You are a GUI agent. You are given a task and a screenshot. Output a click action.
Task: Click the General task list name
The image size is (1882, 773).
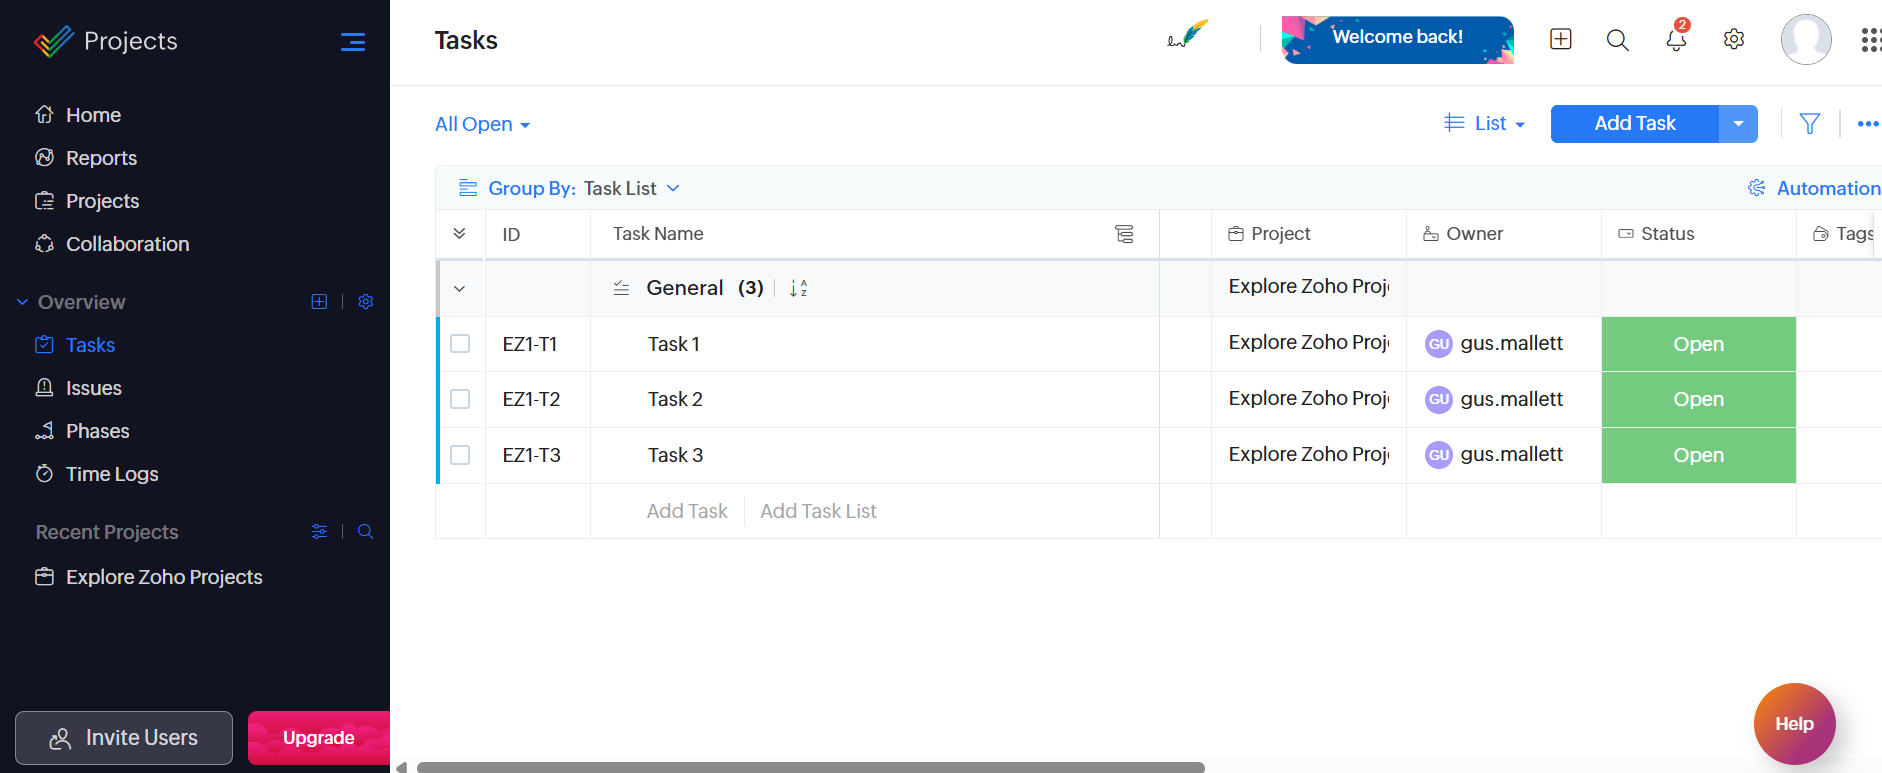coord(685,288)
